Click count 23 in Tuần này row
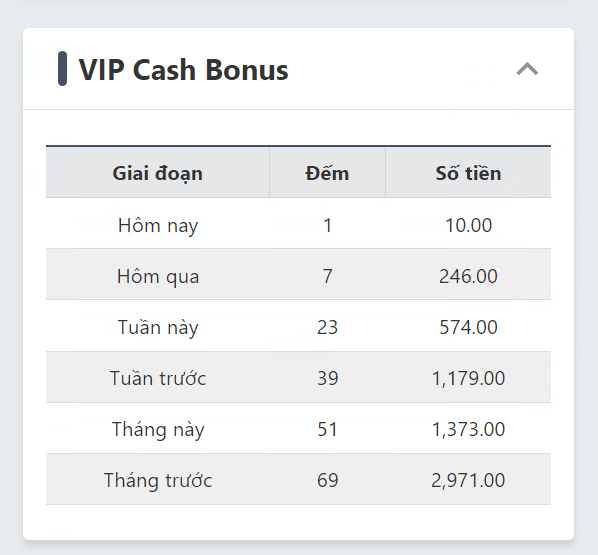598x555 pixels. 327,327
